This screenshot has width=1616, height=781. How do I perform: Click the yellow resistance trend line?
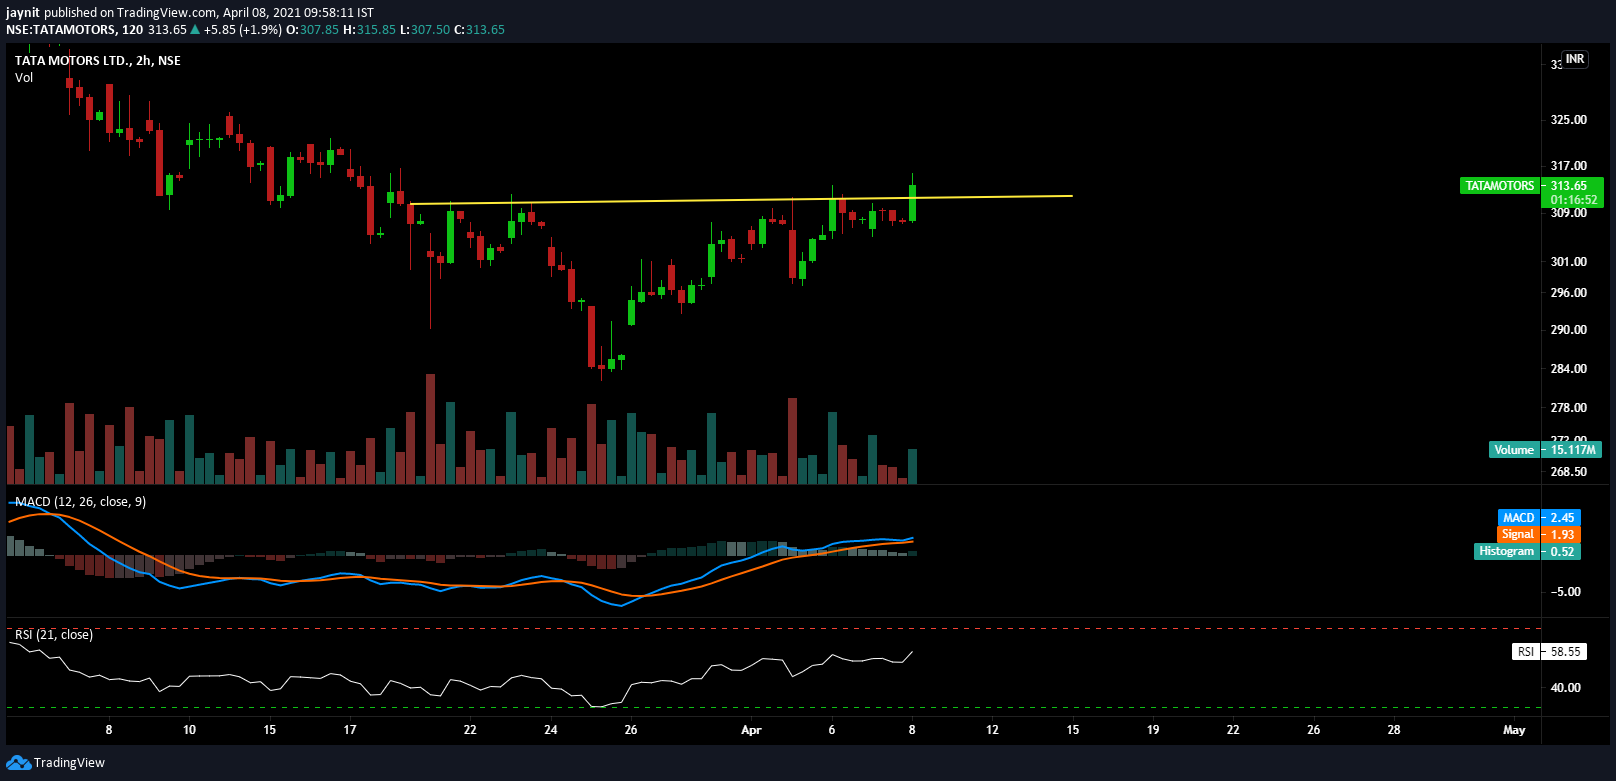click(x=740, y=200)
